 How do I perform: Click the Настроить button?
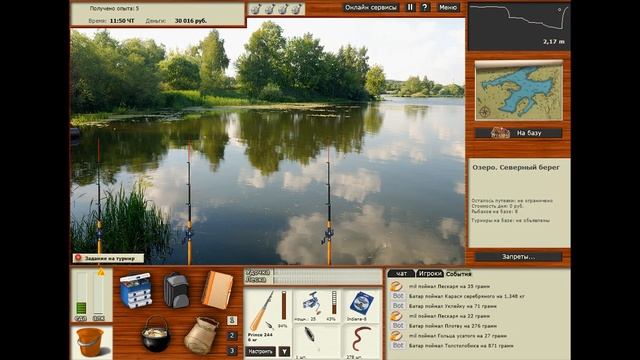[261, 351]
